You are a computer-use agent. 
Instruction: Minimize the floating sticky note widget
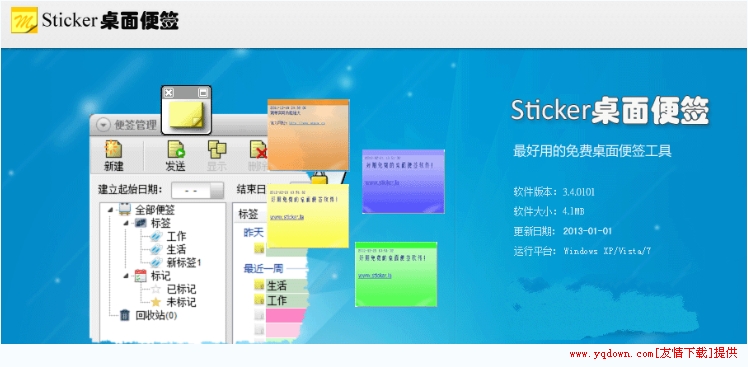[x=203, y=93]
